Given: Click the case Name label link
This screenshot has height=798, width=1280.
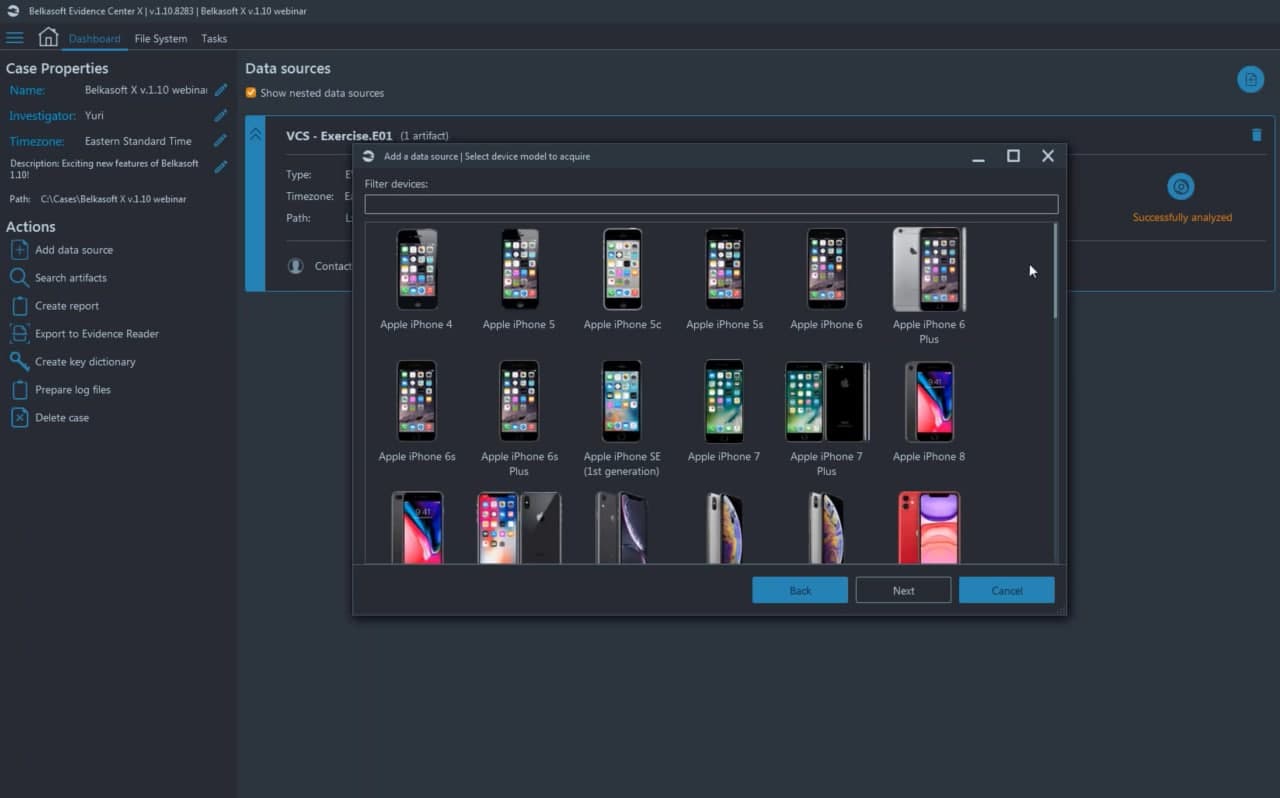Looking at the screenshot, I should pyautogui.click(x=27, y=90).
